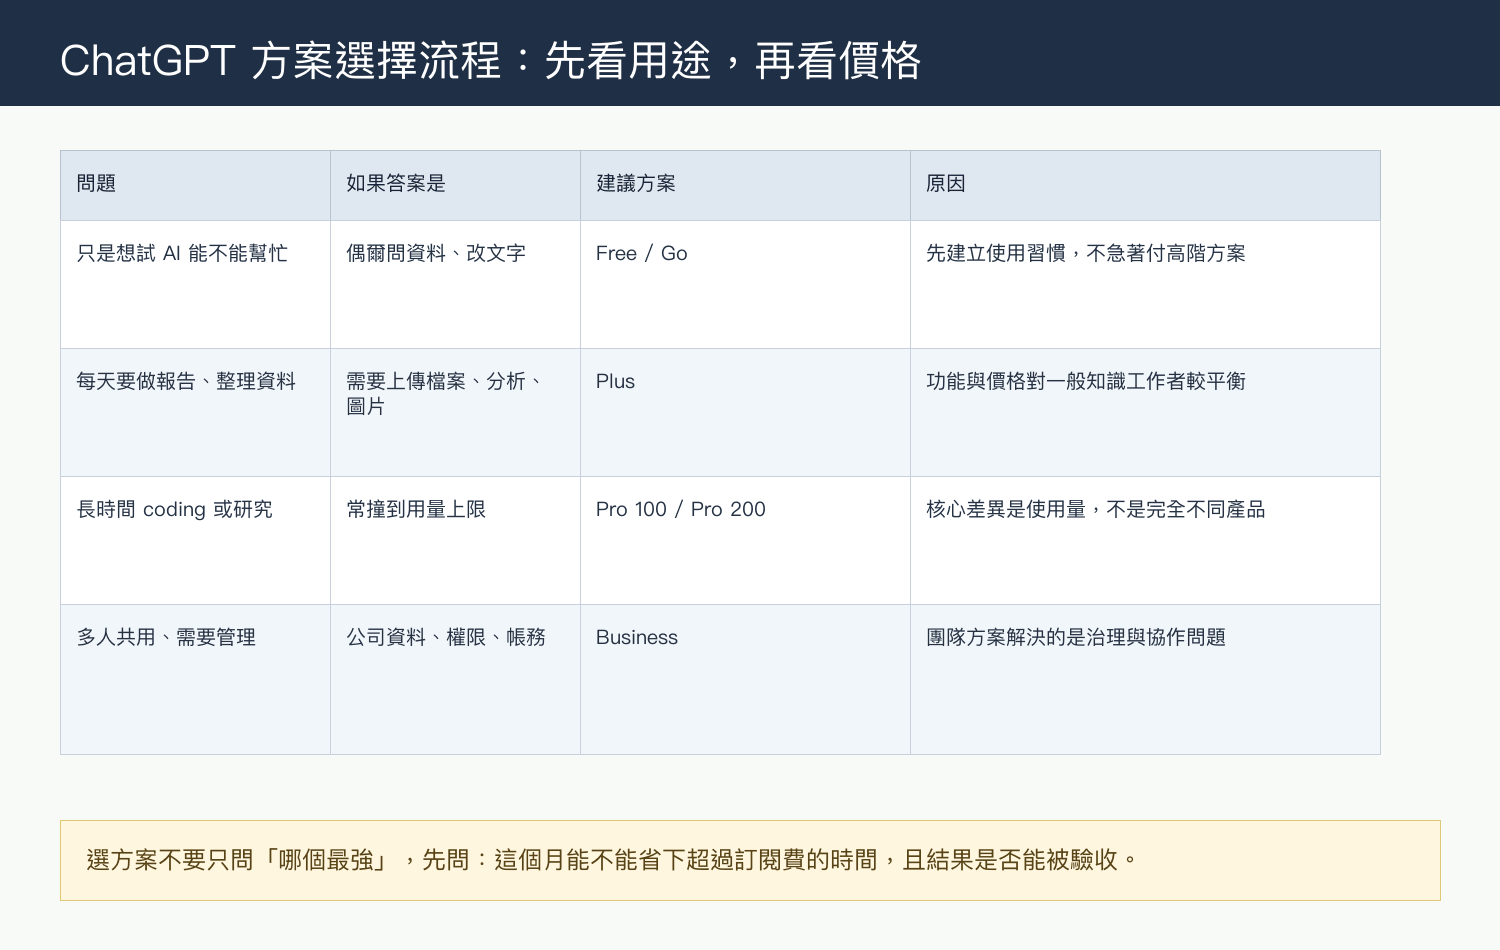The width and height of the screenshot is (1500, 950).
Task: Click the cell '核心差異是使用量，不是完全不同產品'
Action: point(1145,540)
